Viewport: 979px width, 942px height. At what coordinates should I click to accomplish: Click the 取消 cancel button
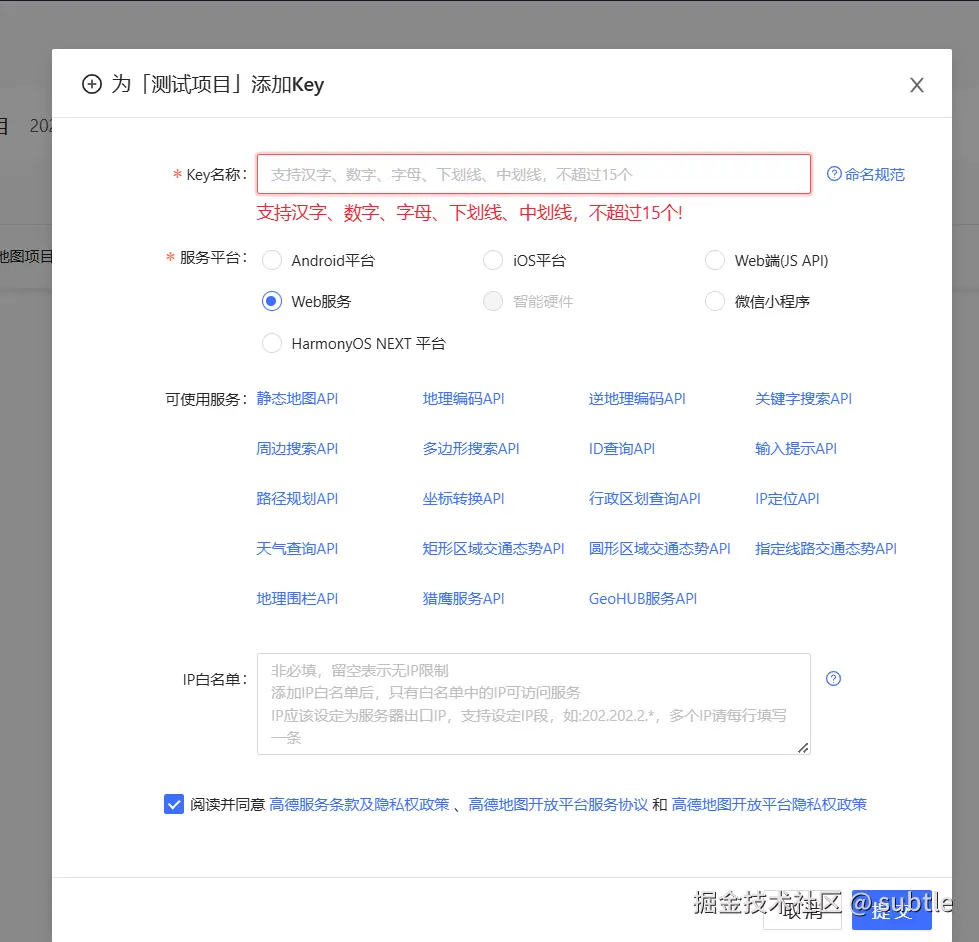coord(802,910)
